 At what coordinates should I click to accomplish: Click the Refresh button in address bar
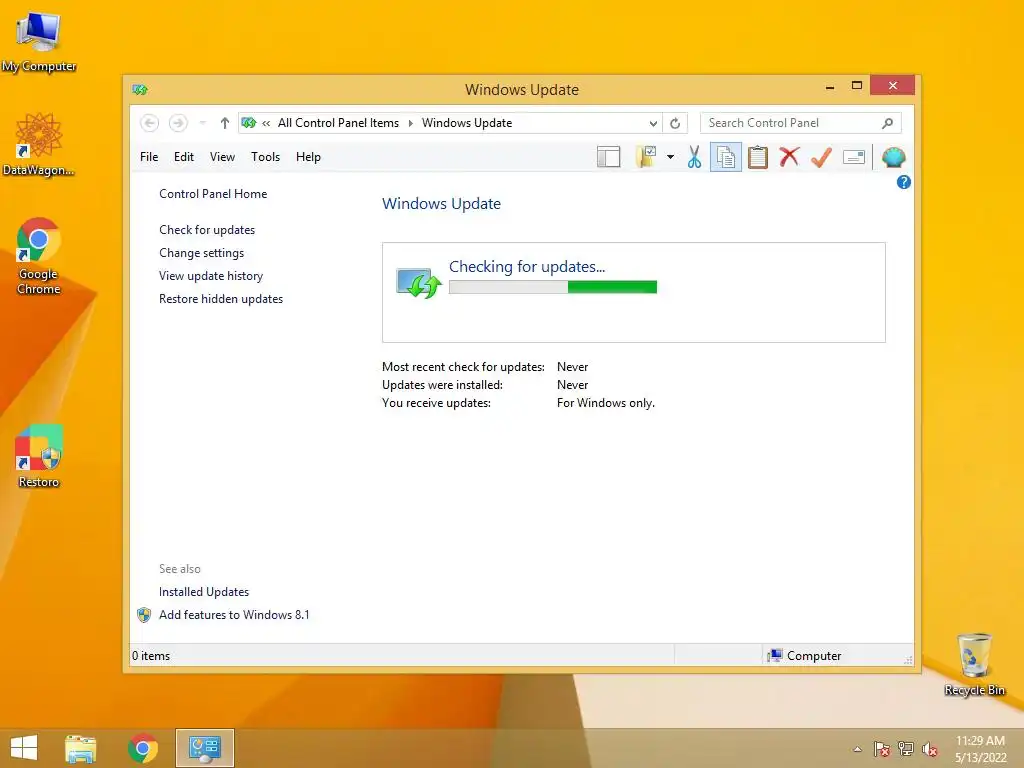point(675,123)
